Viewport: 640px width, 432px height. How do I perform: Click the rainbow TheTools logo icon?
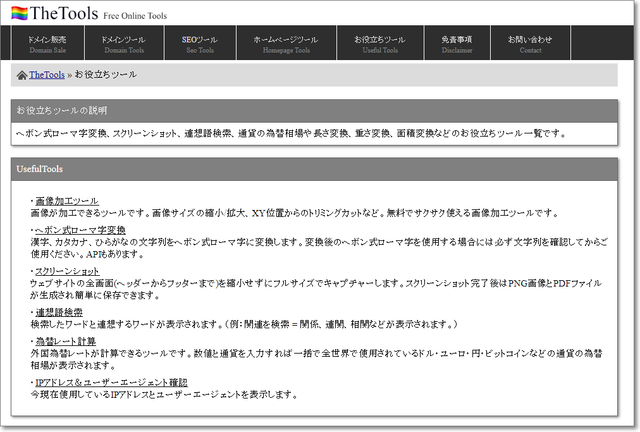coord(19,13)
